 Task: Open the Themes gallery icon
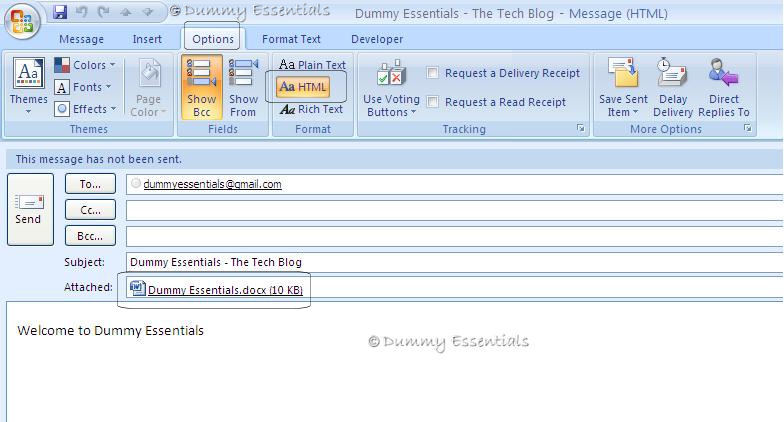28,74
